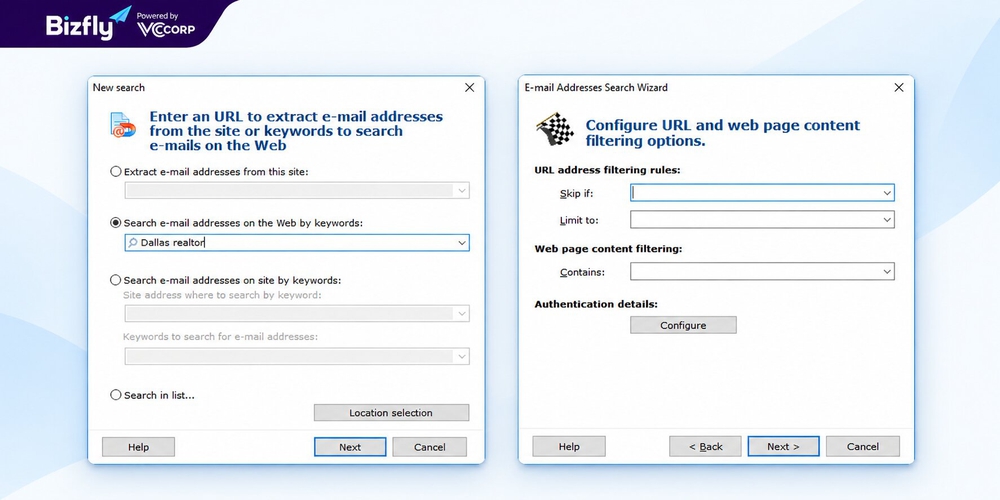Viewport: 1000px width, 500px height.
Task: Click the 'Site address where to search by keyword:' label
Action: pos(223,295)
